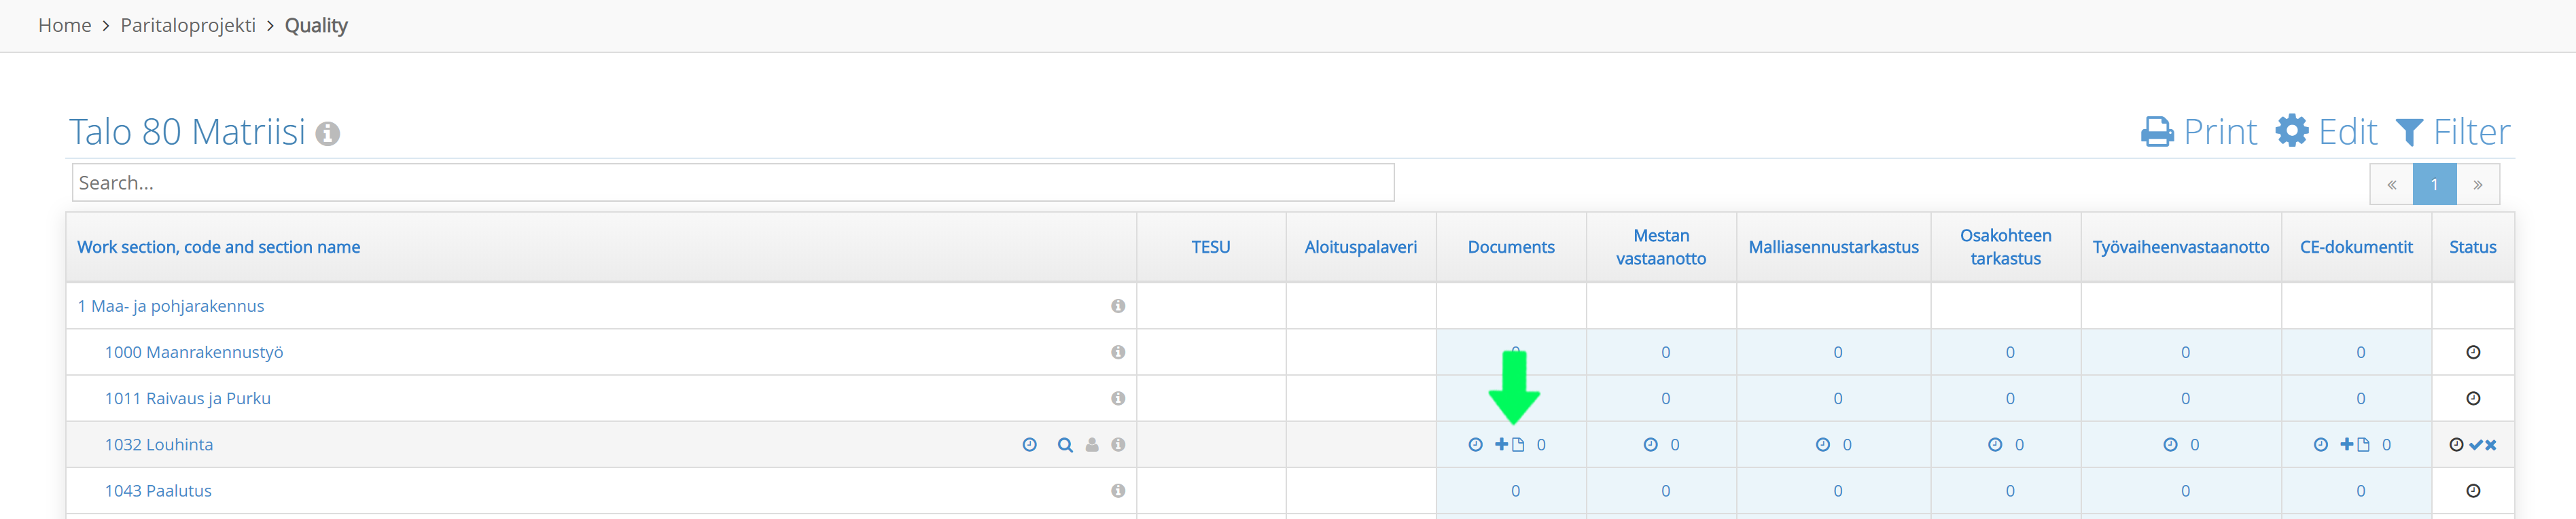Open 1011 Raivaus ja Purku section
This screenshot has width=2576, height=519.
pyautogui.click(x=188, y=398)
